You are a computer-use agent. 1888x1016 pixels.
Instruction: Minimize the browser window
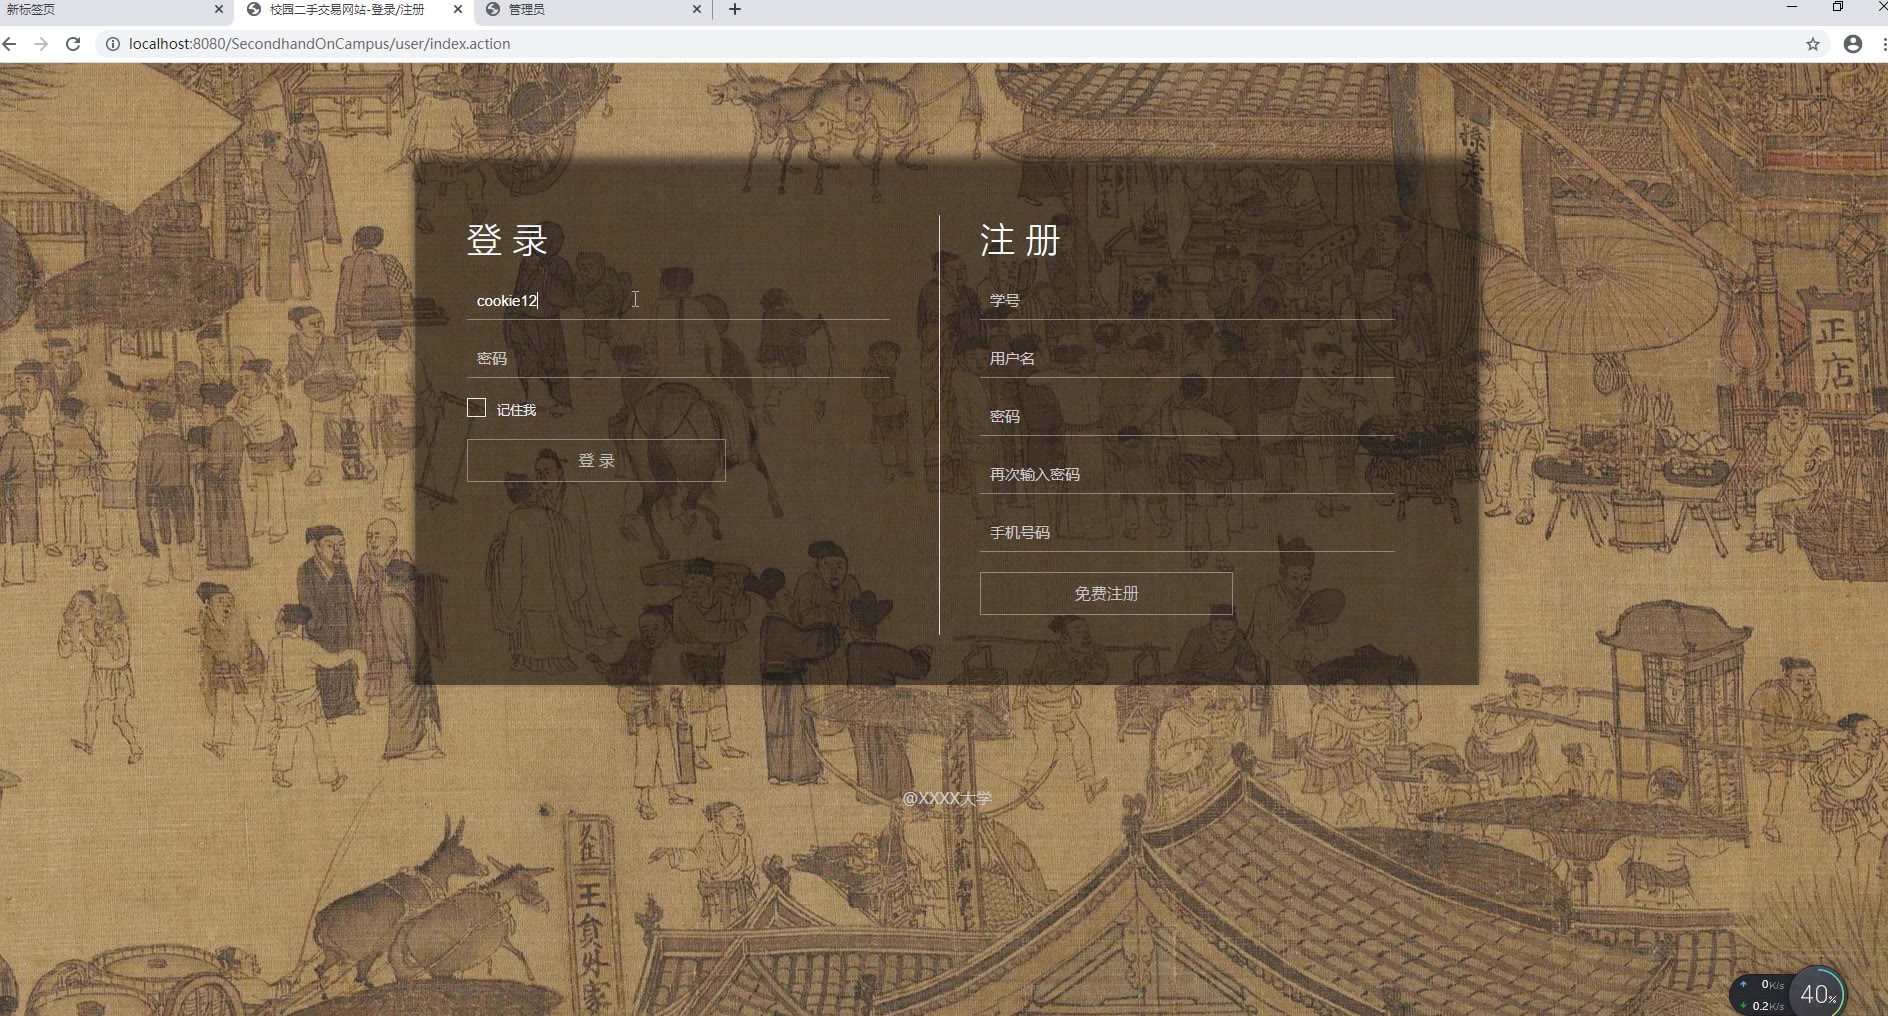coord(1792,8)
